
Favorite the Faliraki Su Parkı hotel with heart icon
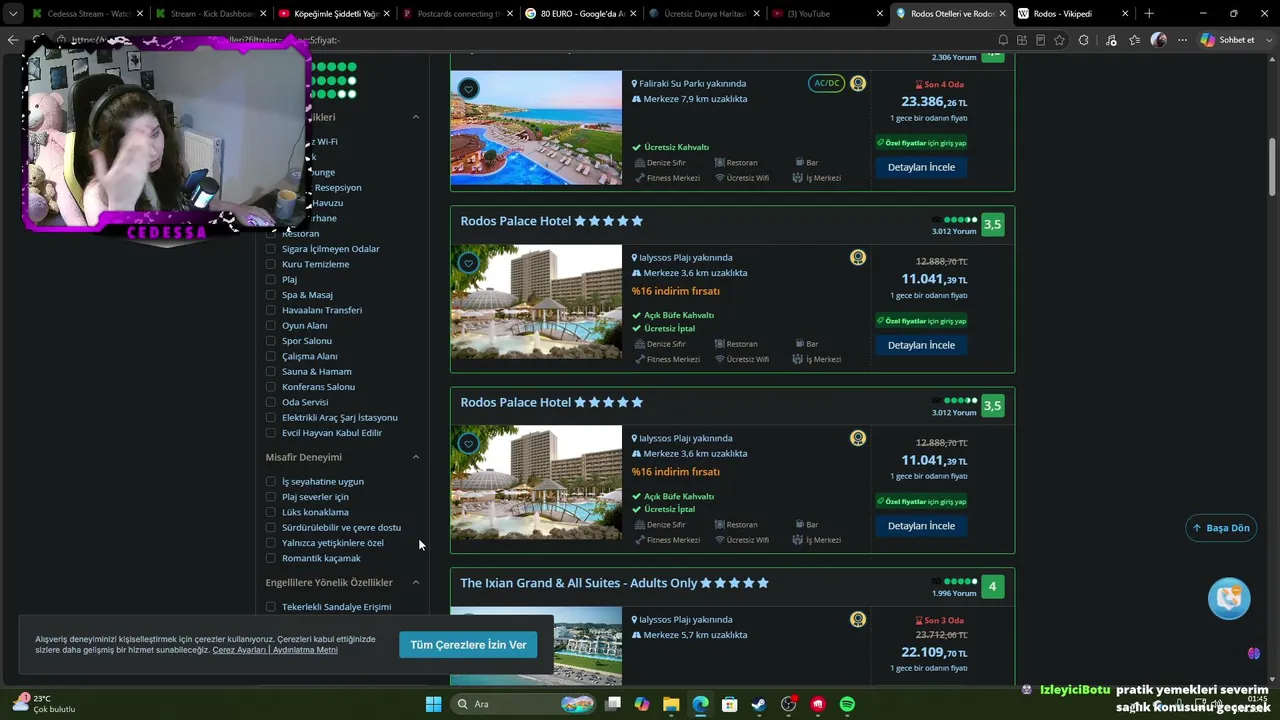[x=468, y=89]
